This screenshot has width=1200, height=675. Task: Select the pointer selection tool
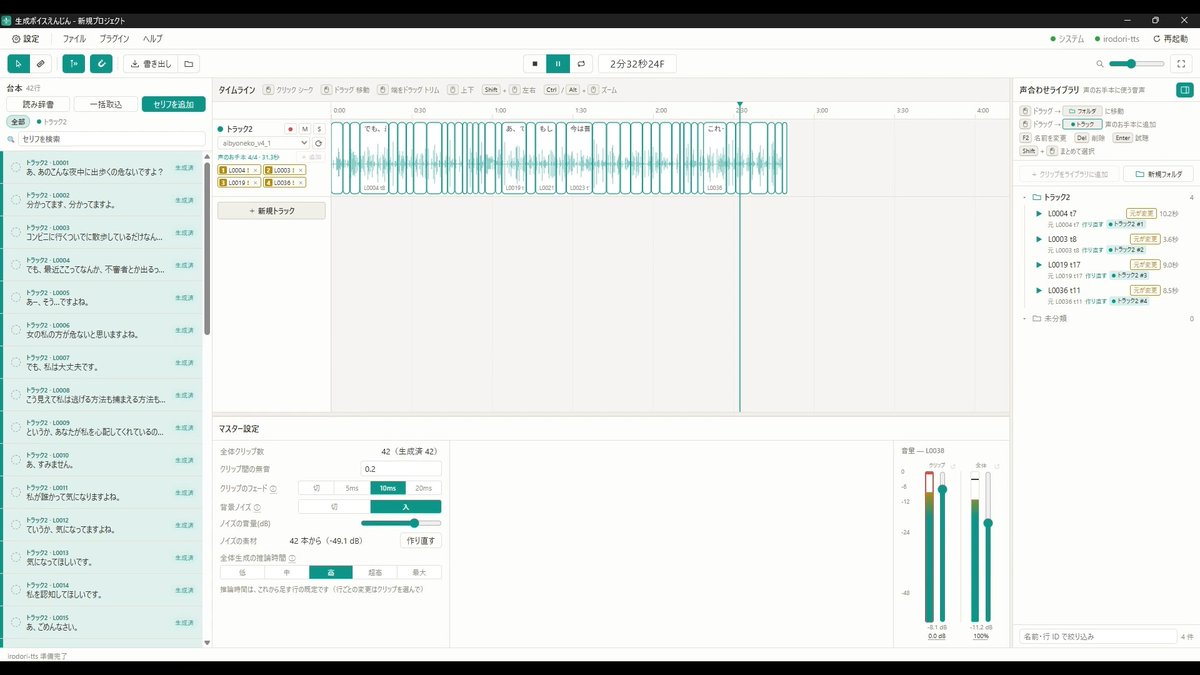point(18,64)
